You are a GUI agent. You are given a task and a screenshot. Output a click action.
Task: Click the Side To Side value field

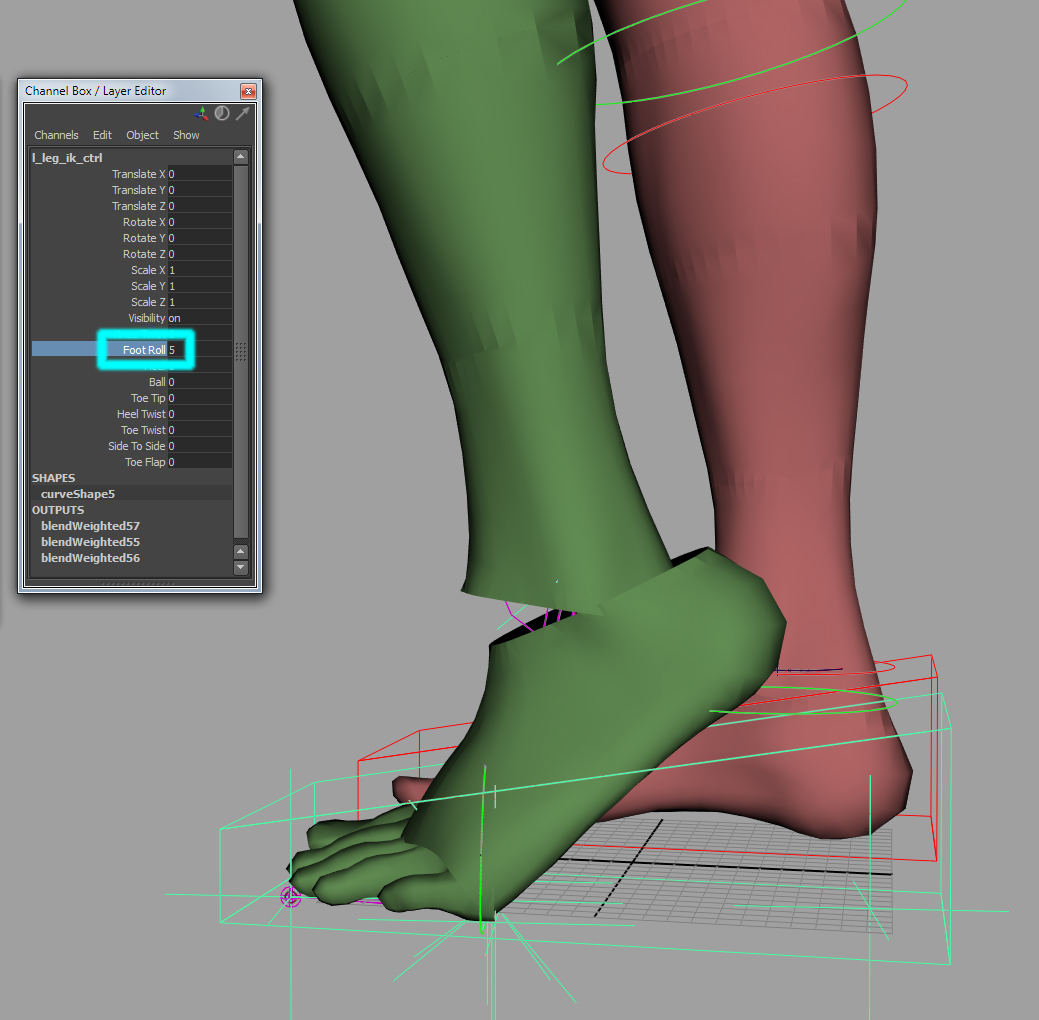click(199, 446)
